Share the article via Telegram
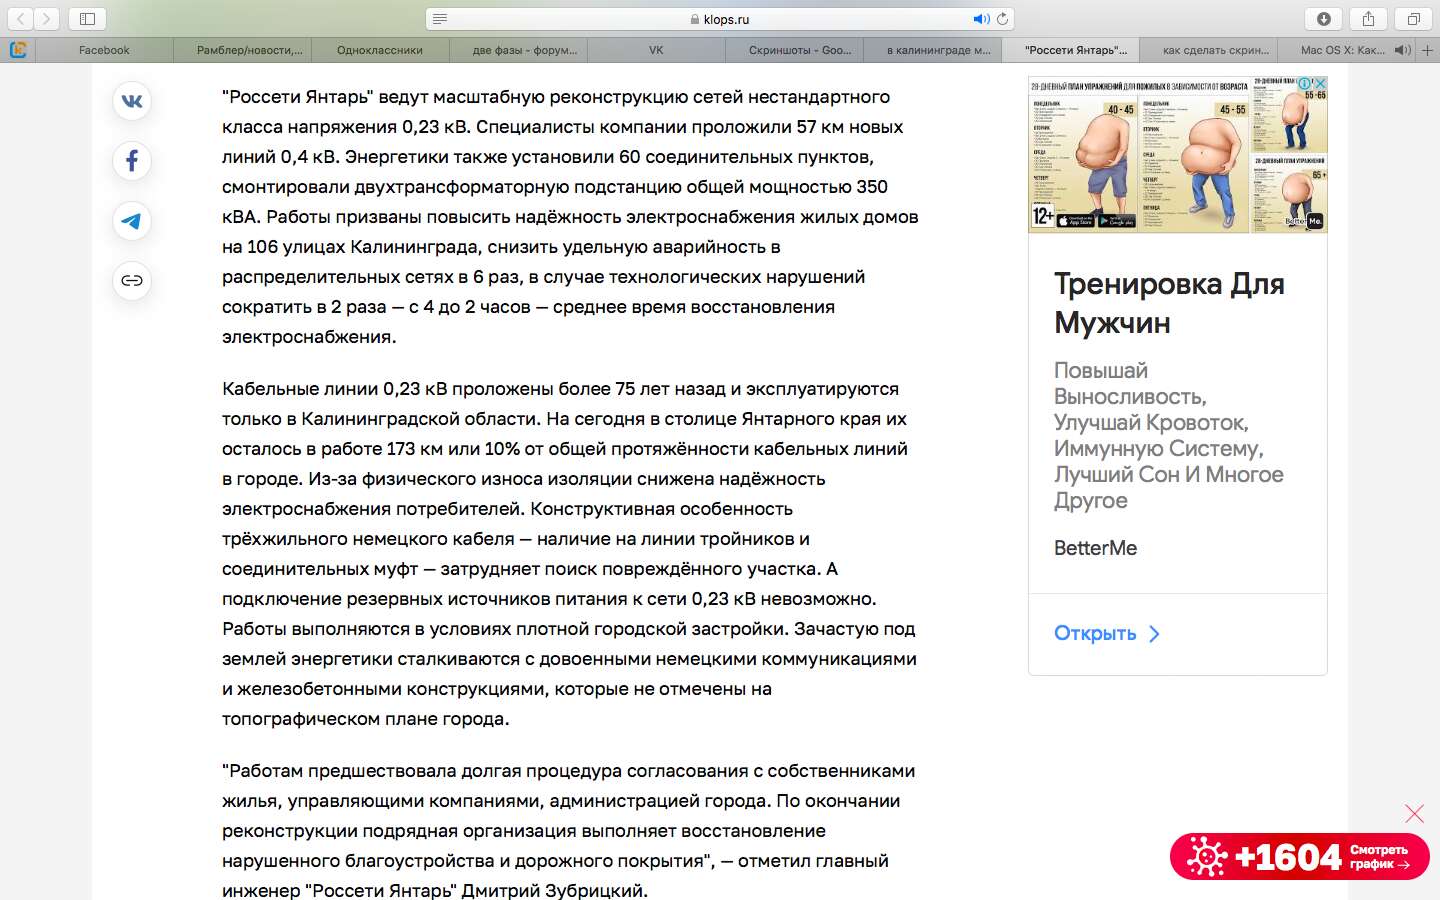1440x900 pixels. tap(132, 221)
